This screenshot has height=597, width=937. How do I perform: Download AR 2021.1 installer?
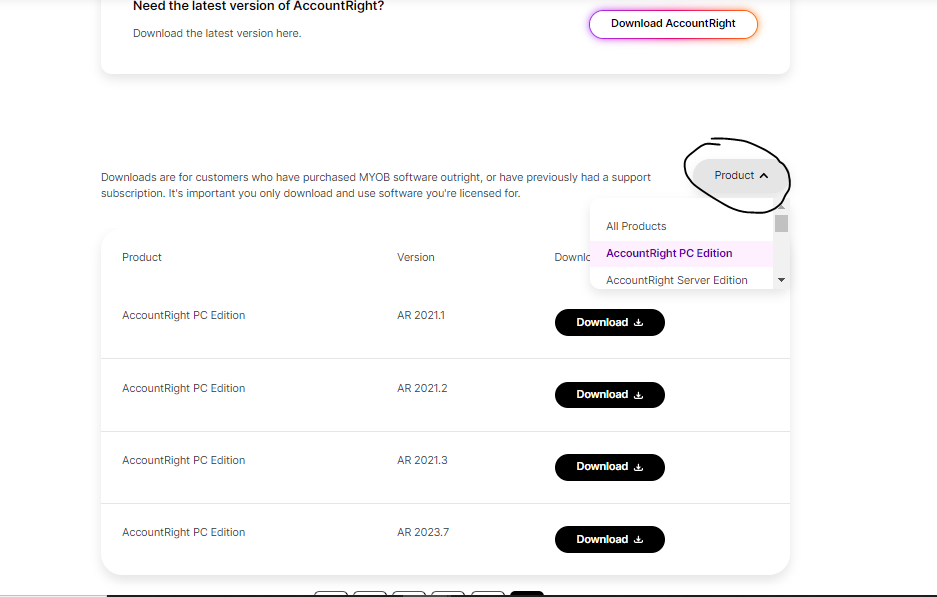[610, 323]
